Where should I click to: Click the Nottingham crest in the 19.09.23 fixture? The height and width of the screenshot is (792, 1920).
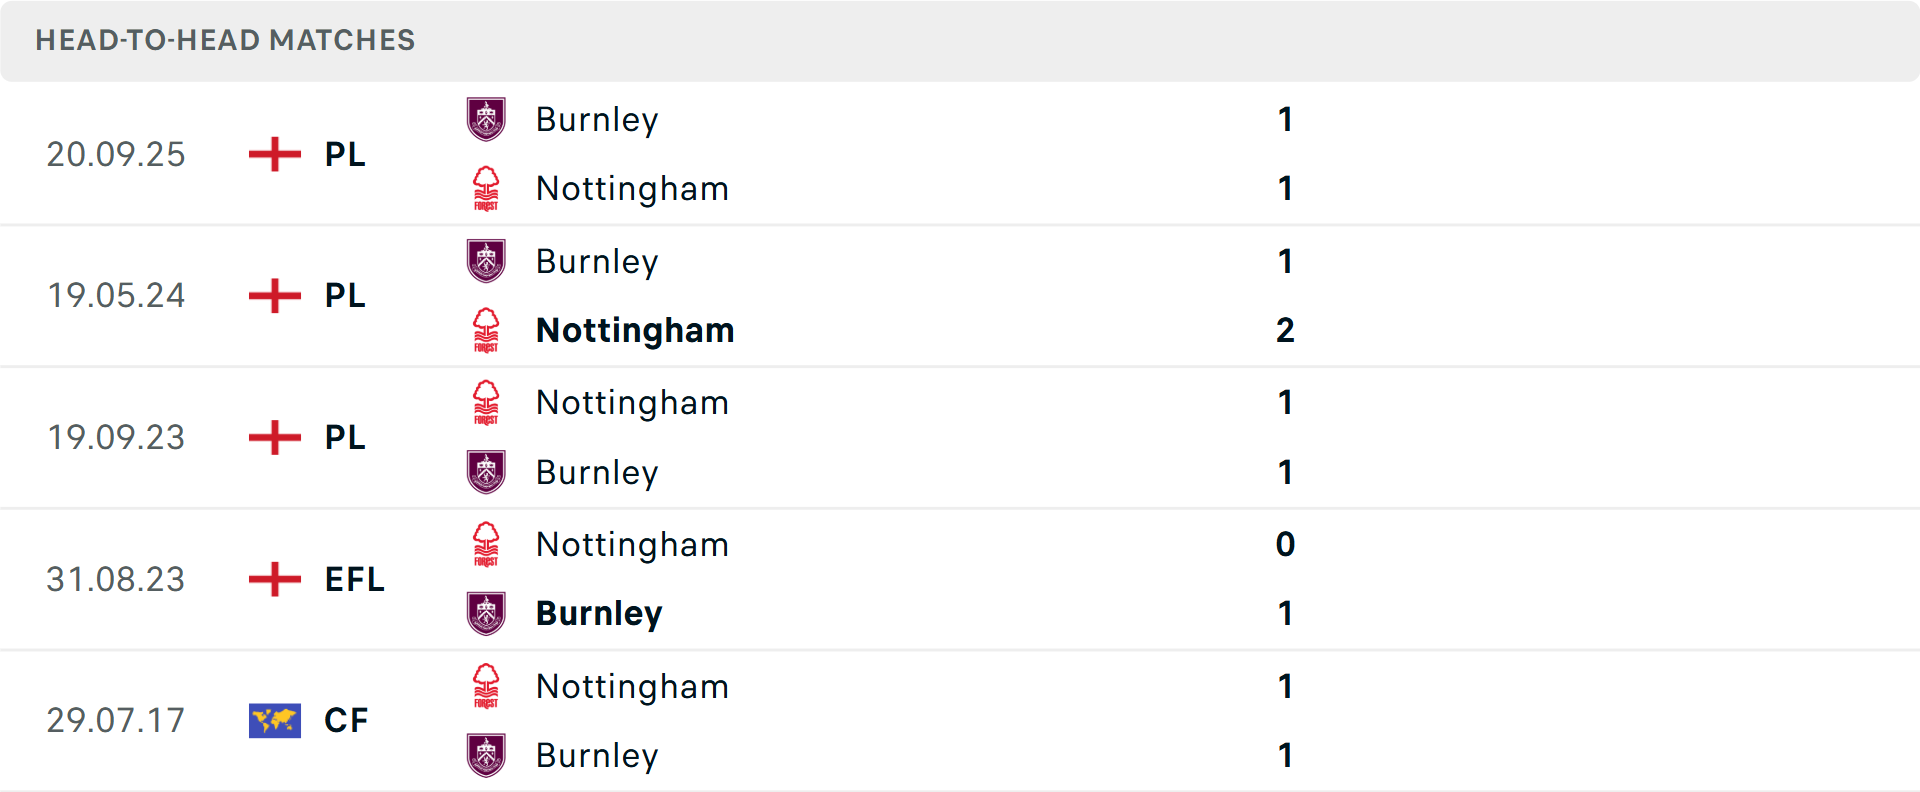(486, 403)
